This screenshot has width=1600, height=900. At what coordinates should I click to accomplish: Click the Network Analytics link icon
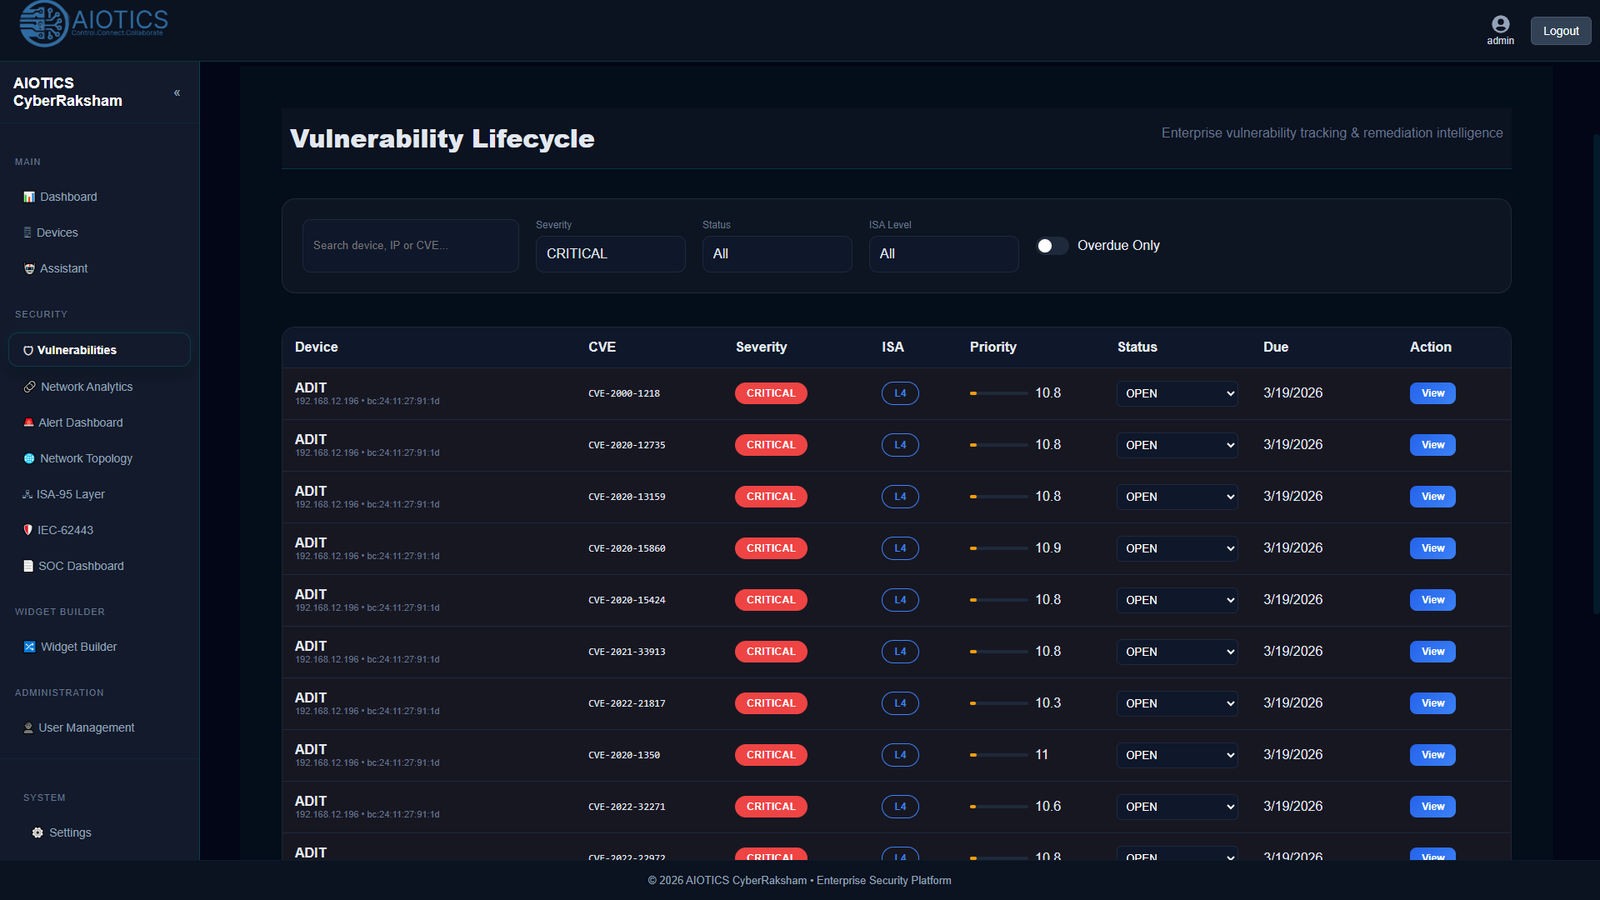pyautogui.click(x=30, y=387)
